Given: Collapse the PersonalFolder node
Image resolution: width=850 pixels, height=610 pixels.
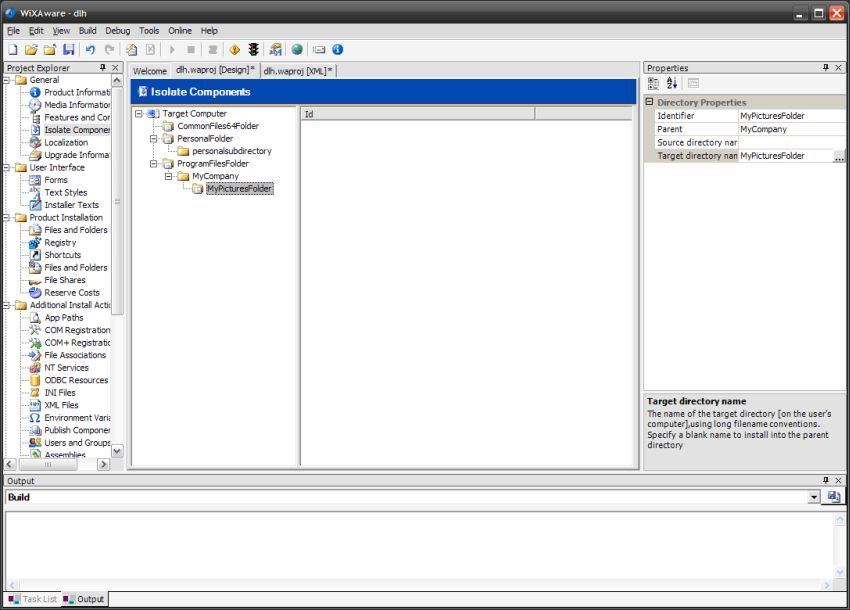Looking at the screenshot, I should click(x=153, y=139).
